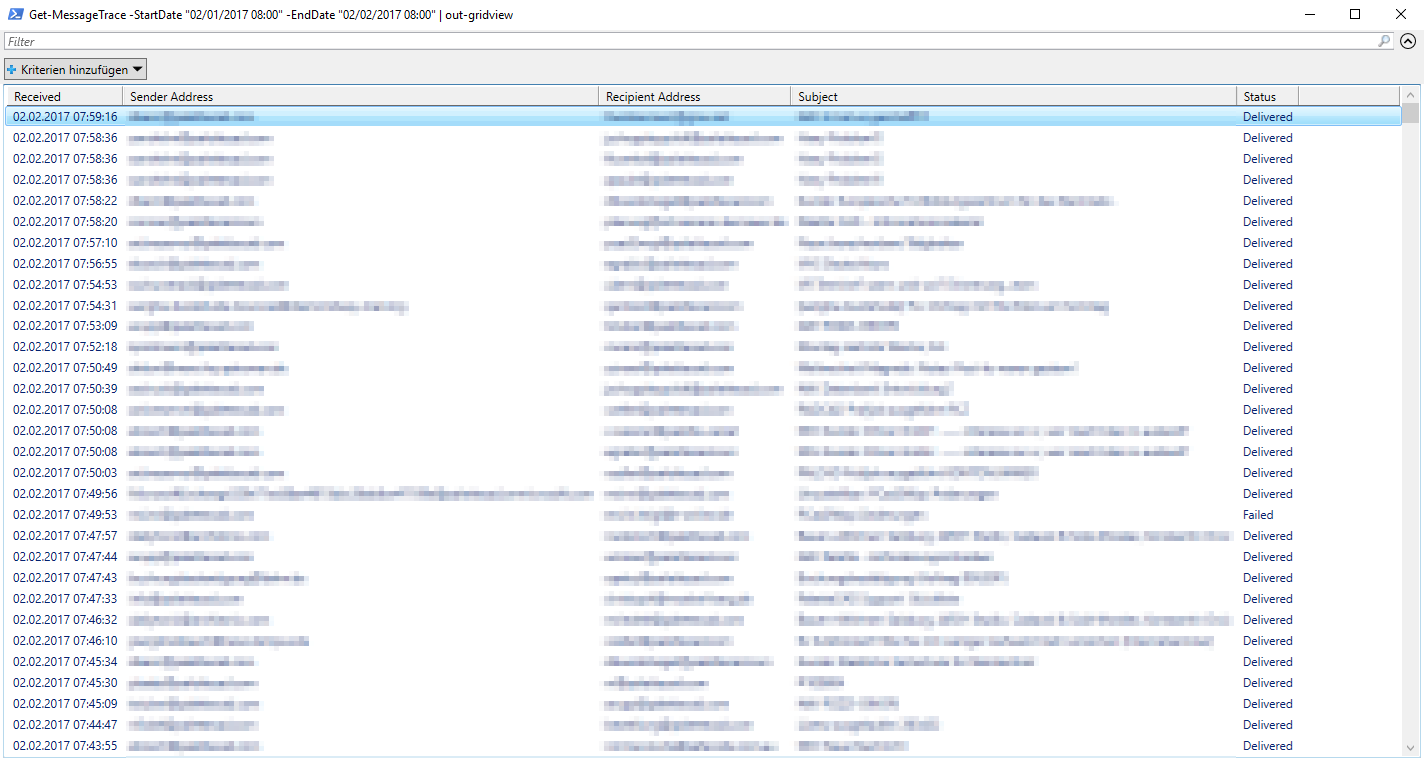Viewport: 1424px width, 758px height.
Task: Select the row received 02.02.2017 07:45:30
Action: click(703, 683)
